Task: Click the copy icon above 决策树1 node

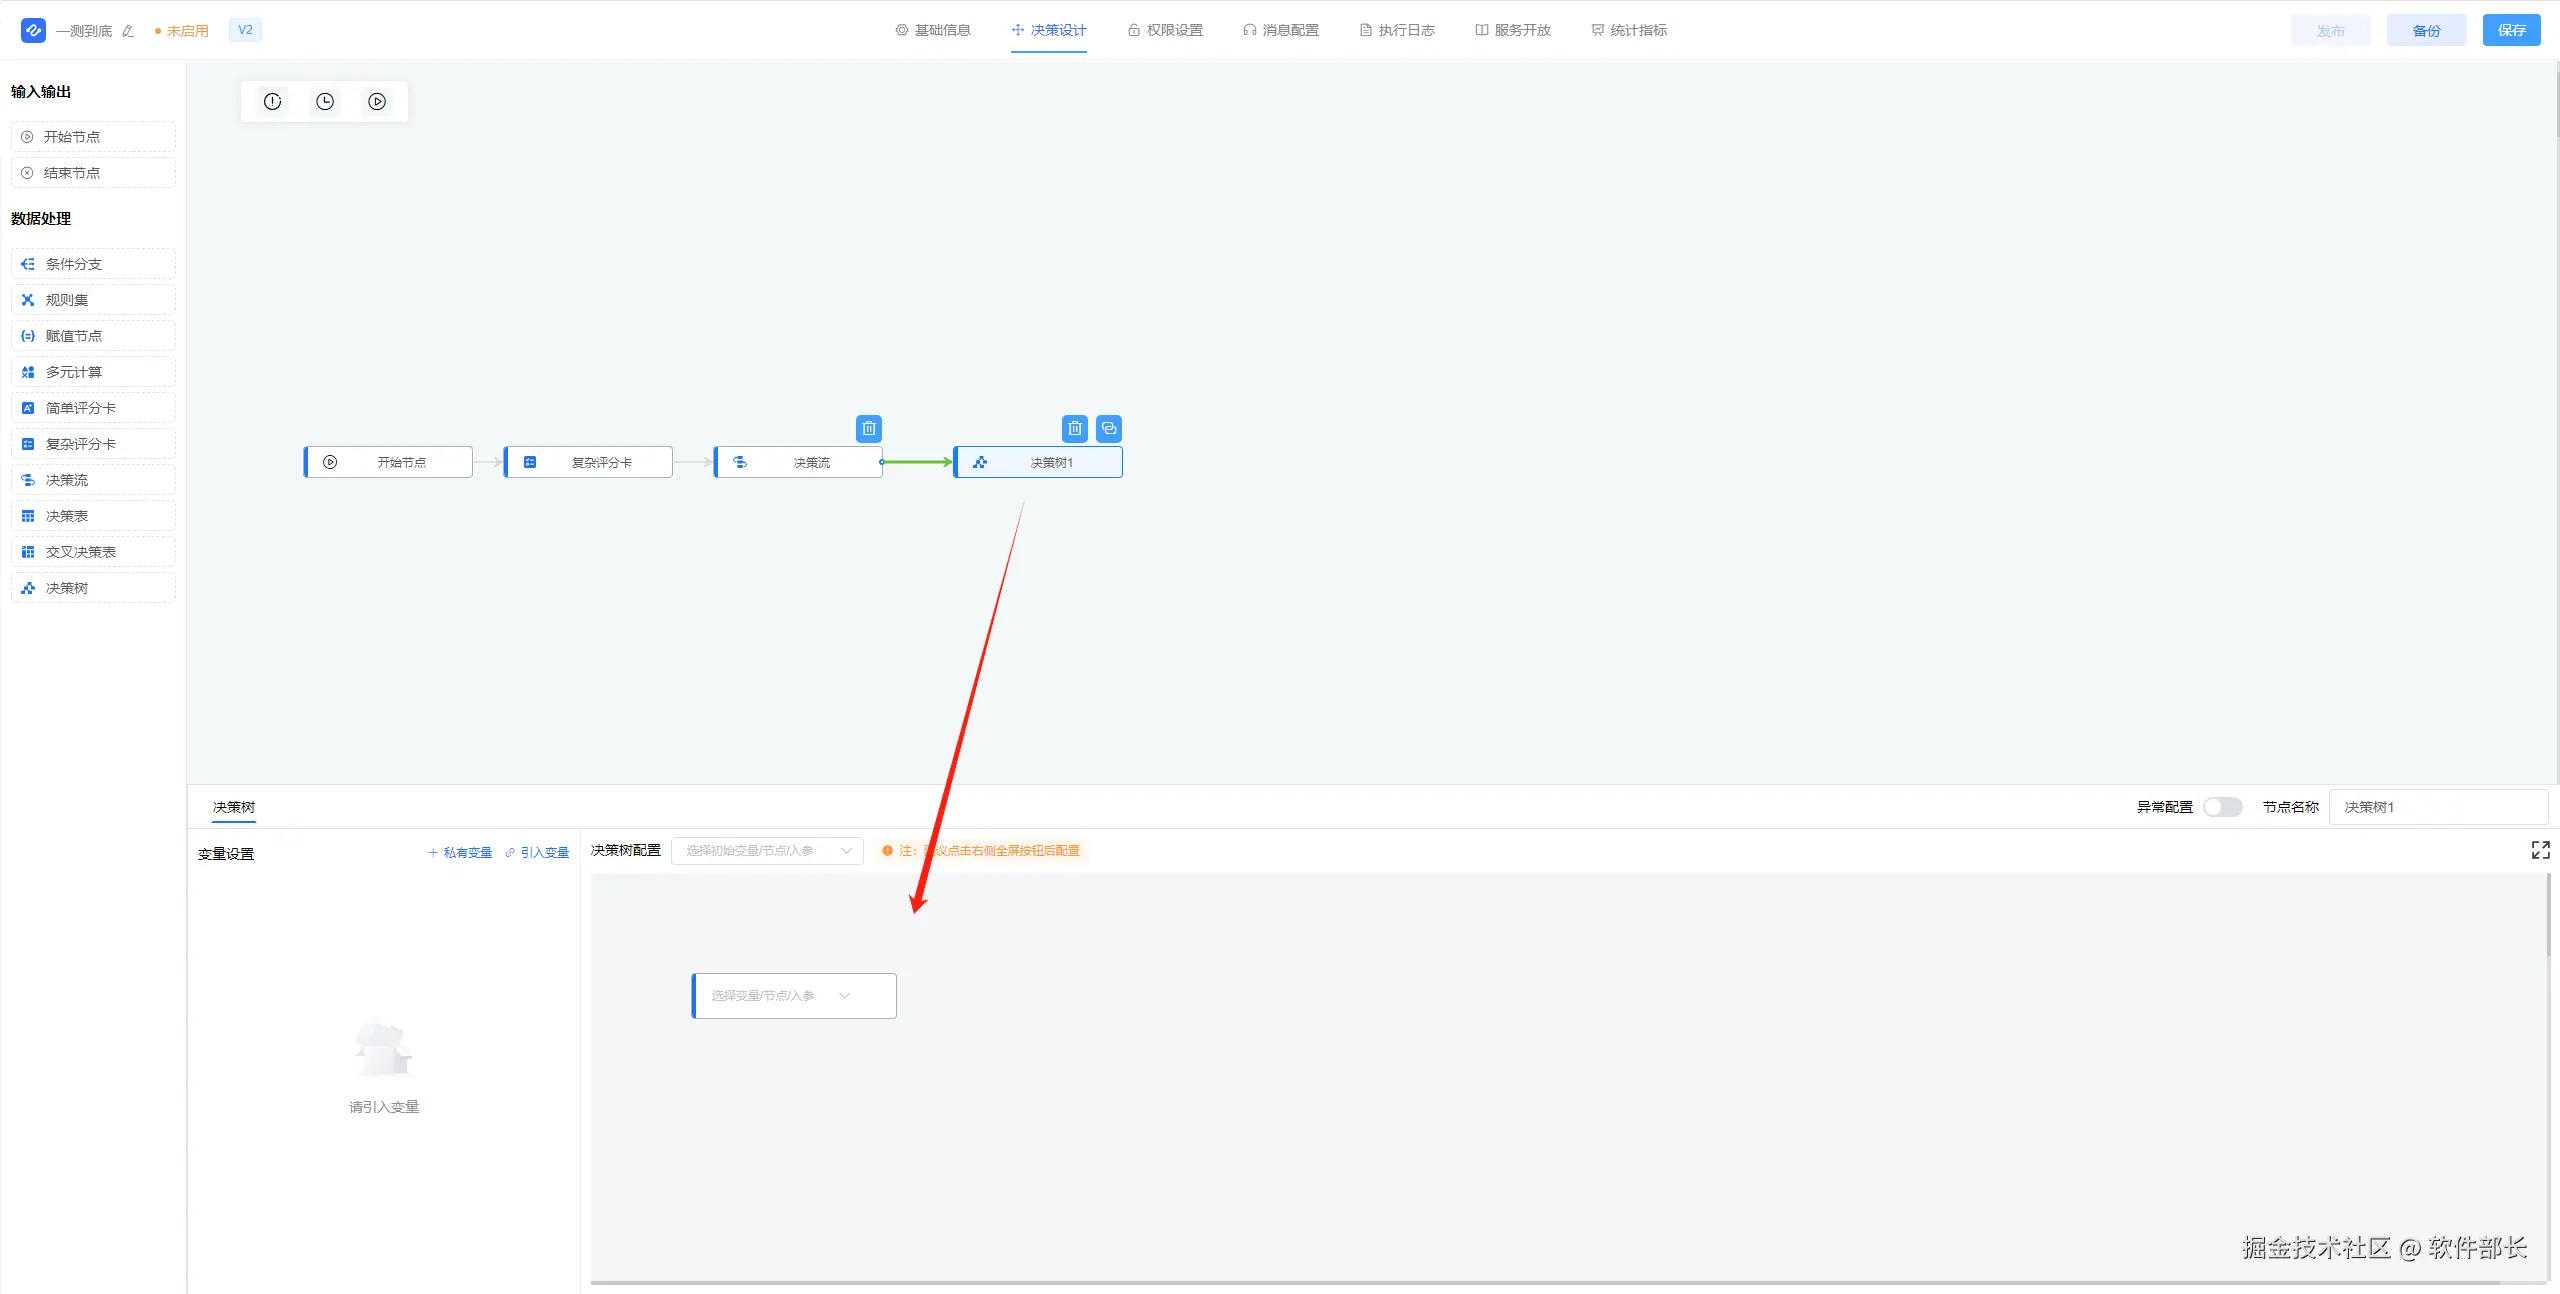Action: coord(1109,429)
